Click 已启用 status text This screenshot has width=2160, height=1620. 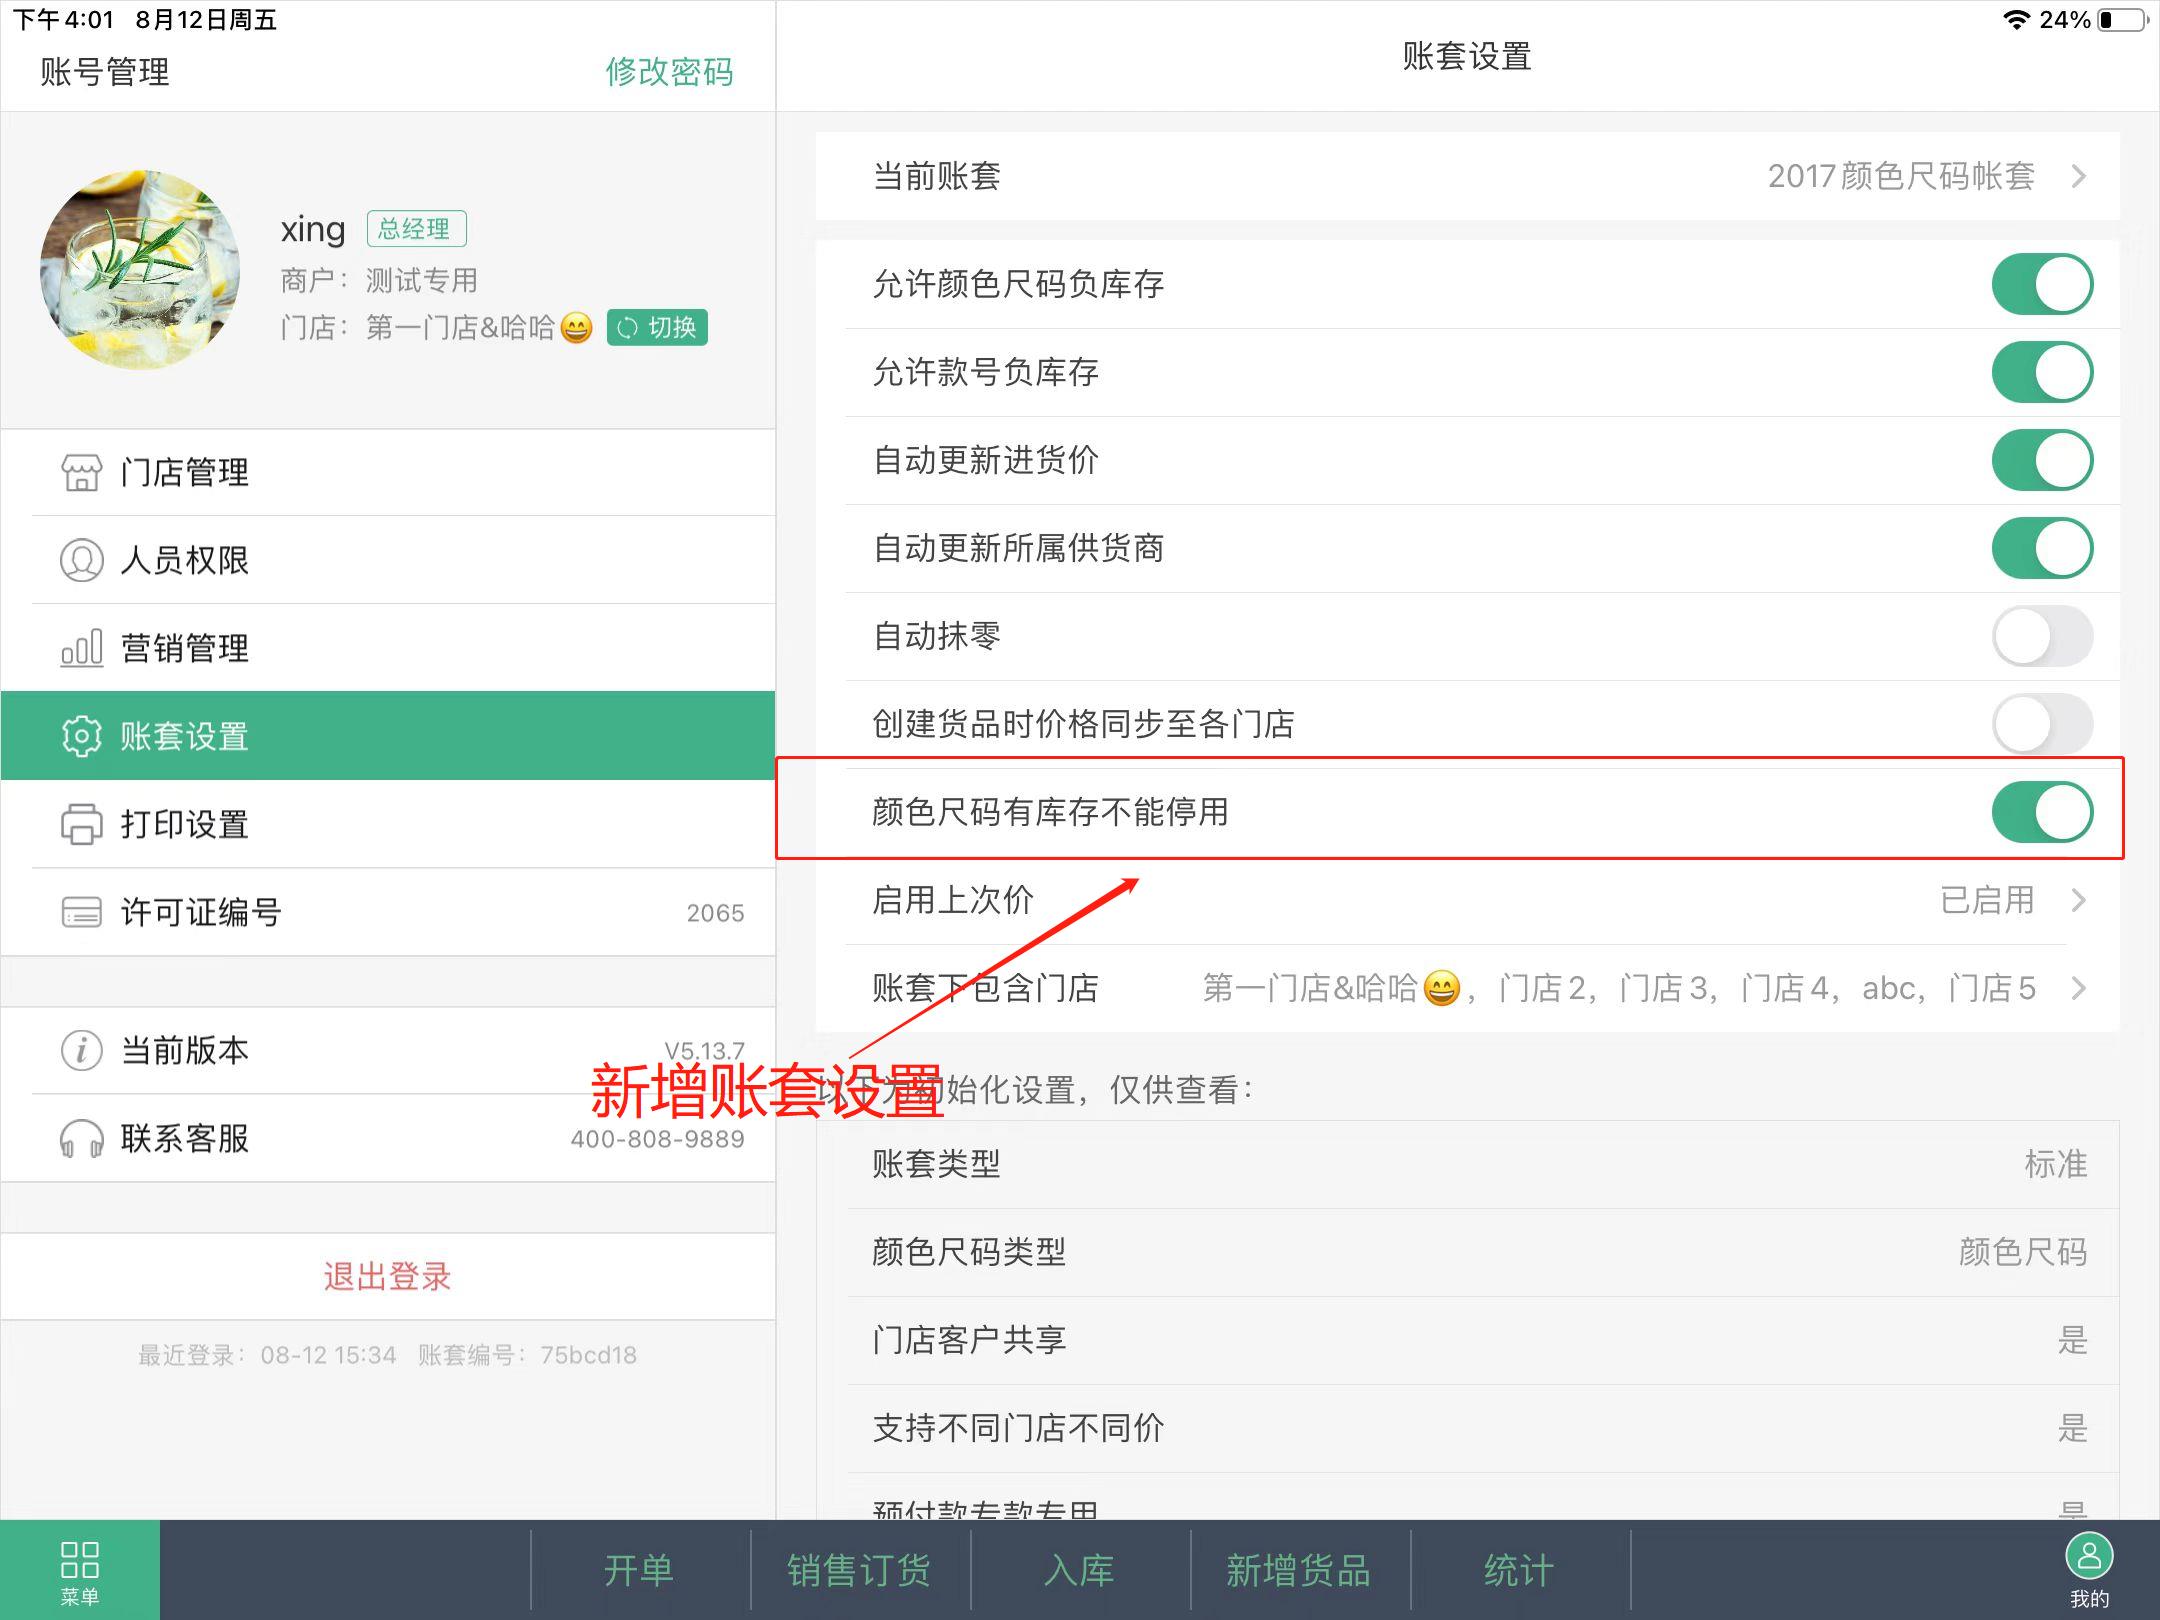[1987, 900]
